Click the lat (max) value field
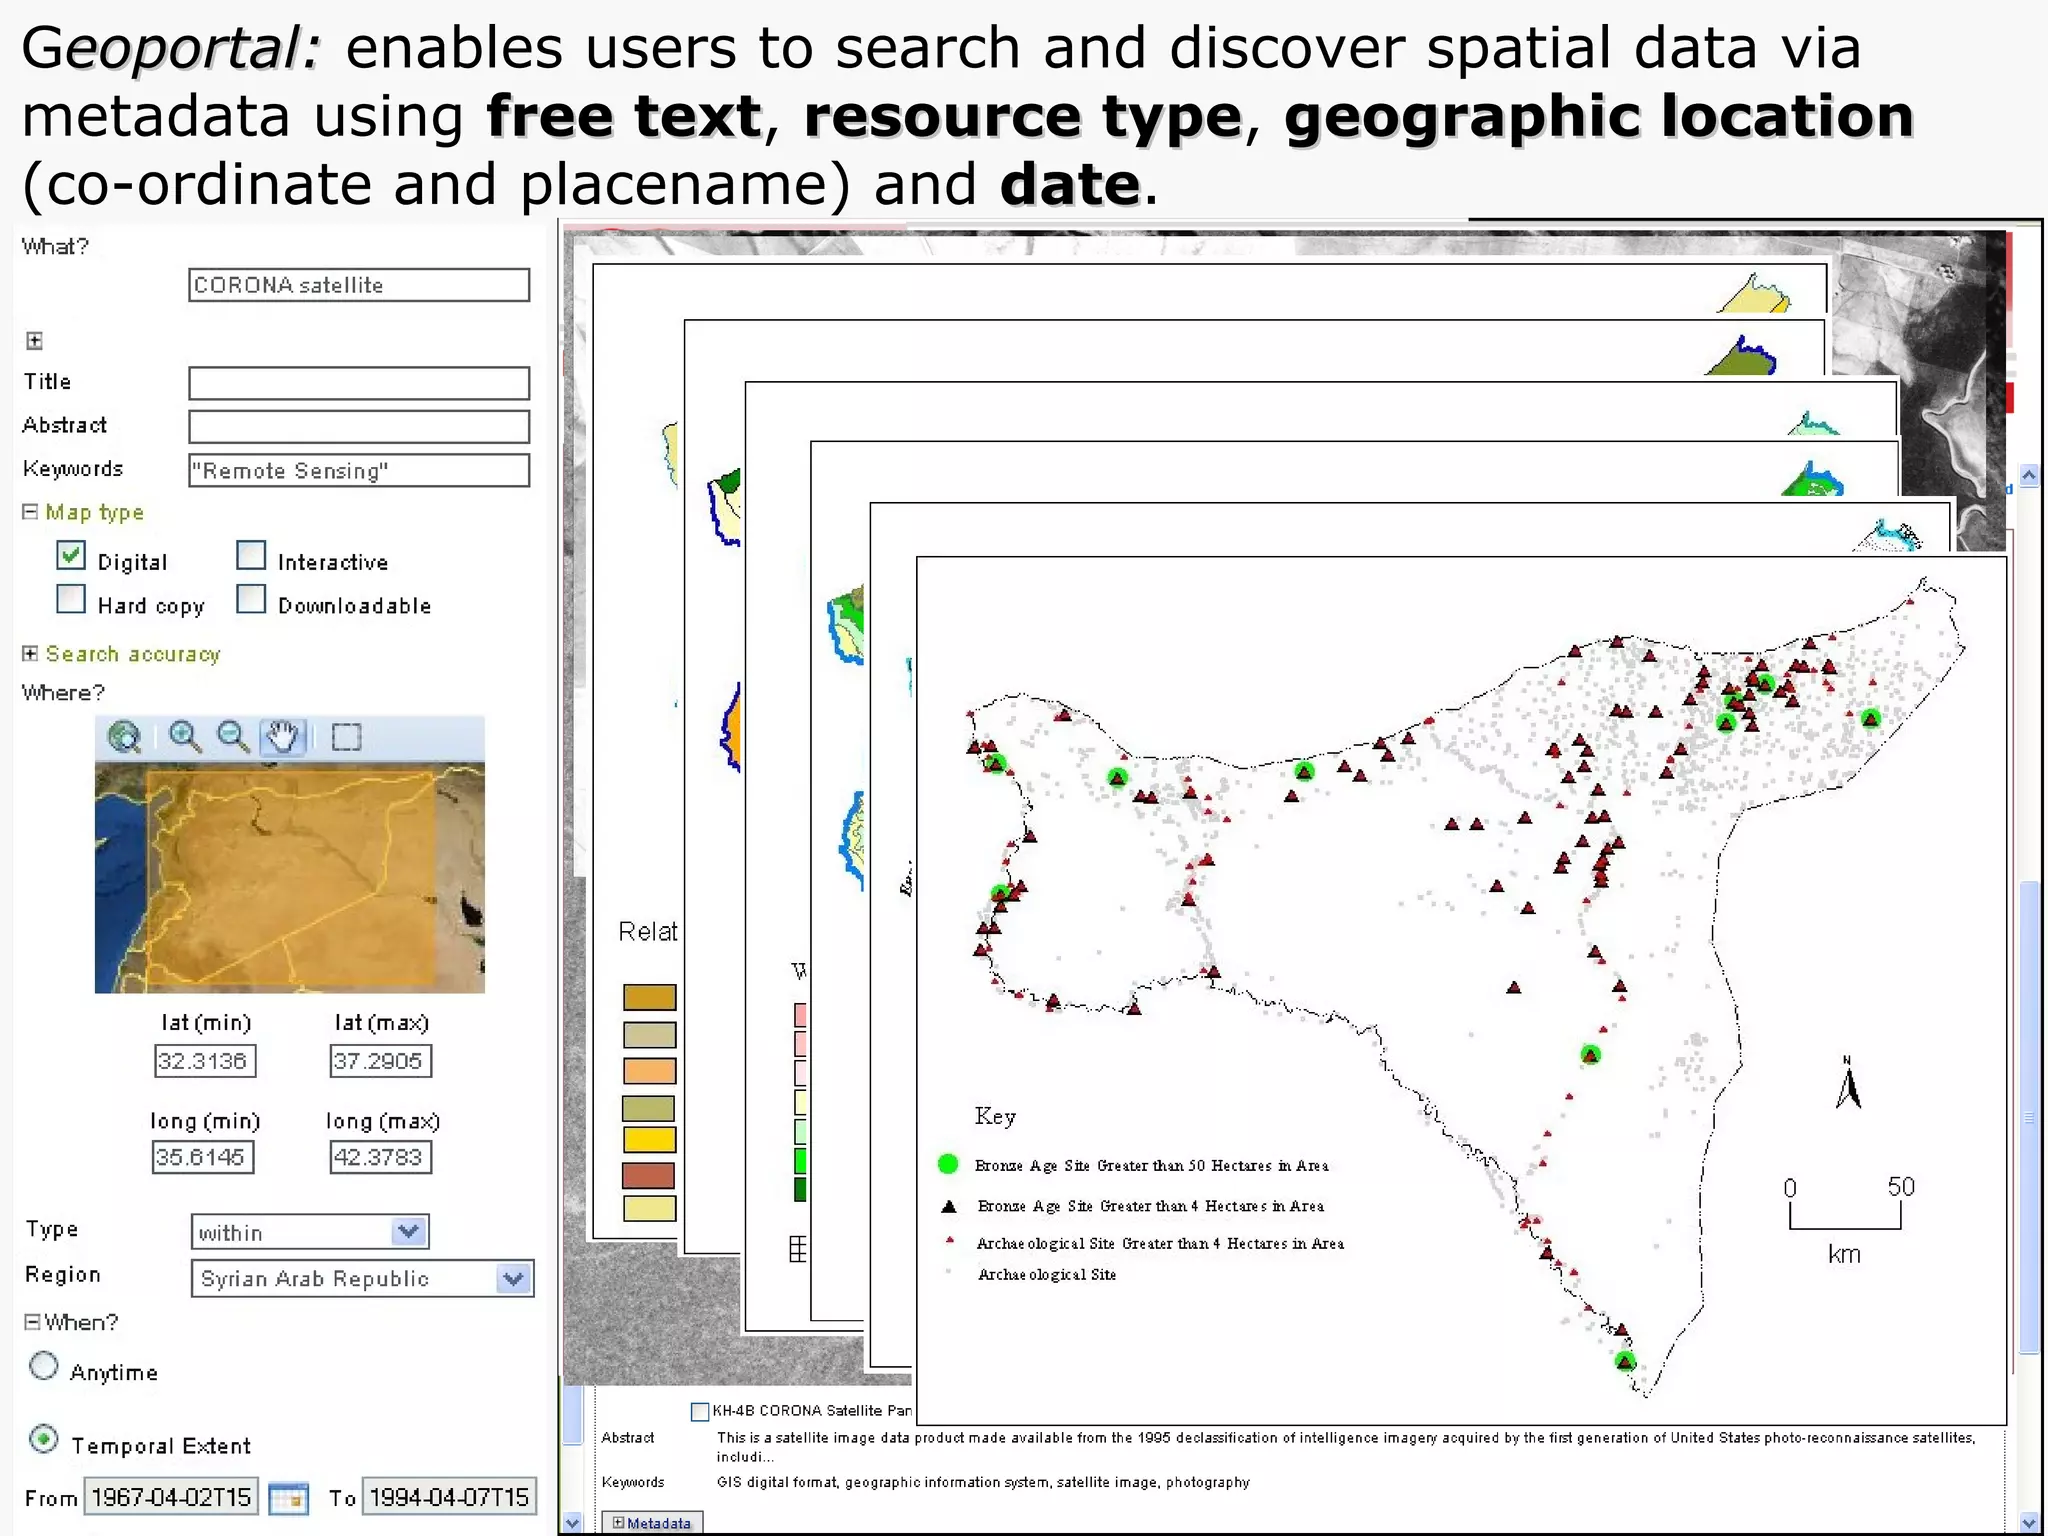The width and height of the screenshot is (2048, 1536). (x=381, y=1061)
